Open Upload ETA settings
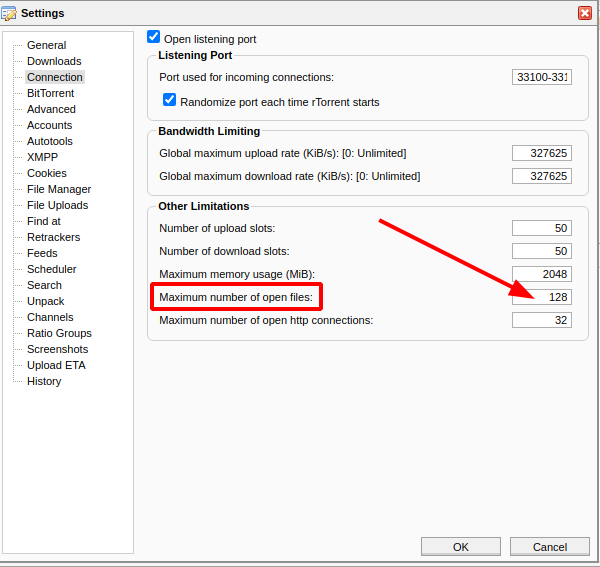This screenshot has width=600, height=567. pos(56,365)
